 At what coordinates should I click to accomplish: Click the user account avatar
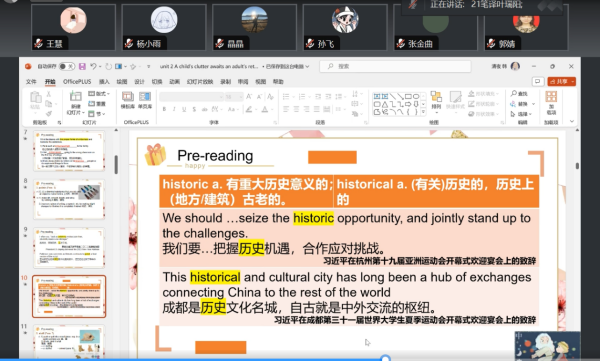click(x=515, y=66)
